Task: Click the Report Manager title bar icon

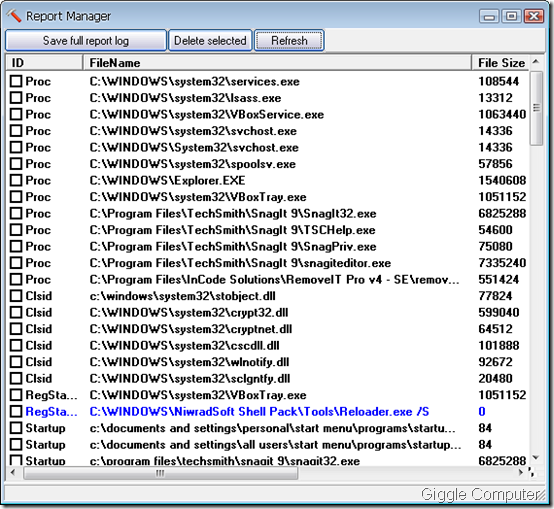Action: tap(13, 16)
